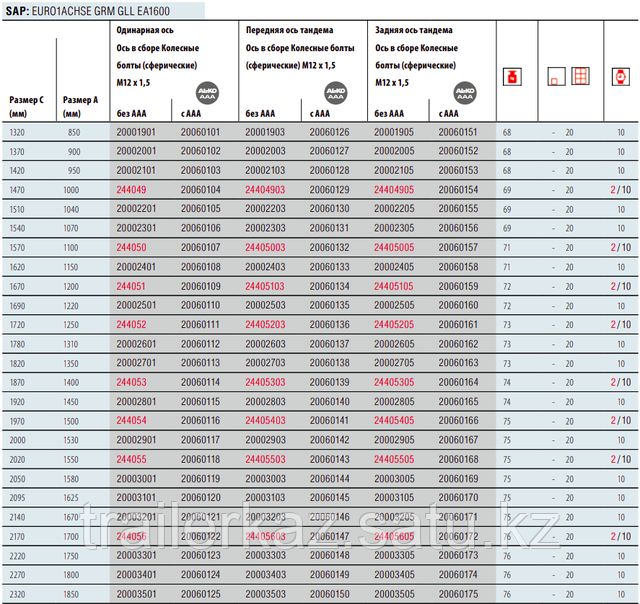Click size C value 2095
This screenshot has width=640, height=604.
(x=17, y=498)
